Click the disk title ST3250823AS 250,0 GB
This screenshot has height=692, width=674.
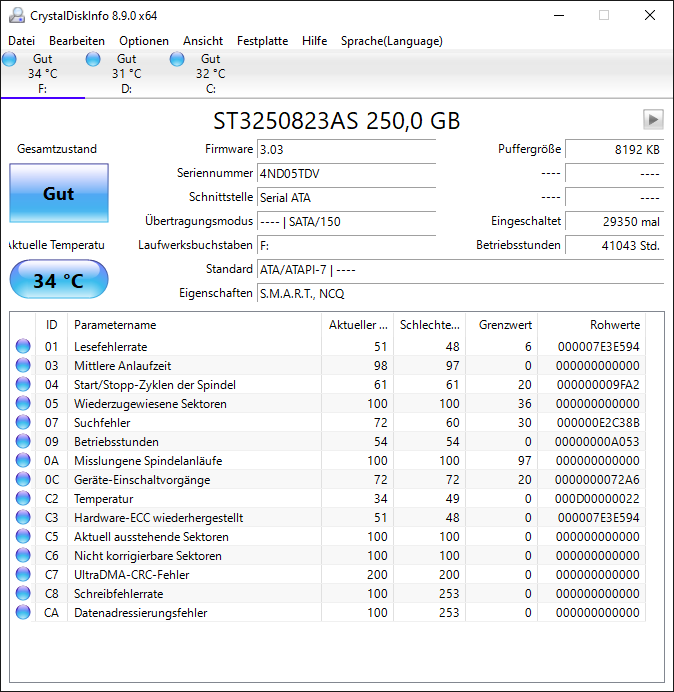337,120
